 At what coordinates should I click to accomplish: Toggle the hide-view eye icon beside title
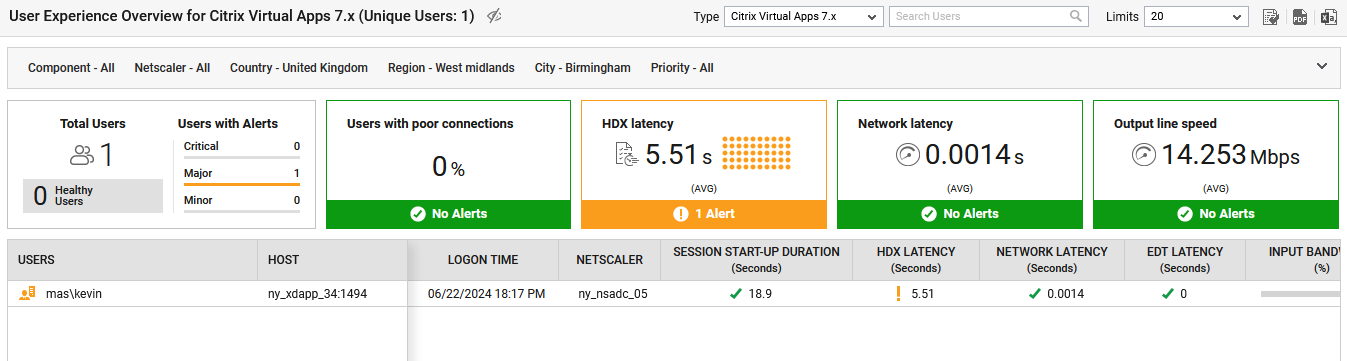coord(494,16)
